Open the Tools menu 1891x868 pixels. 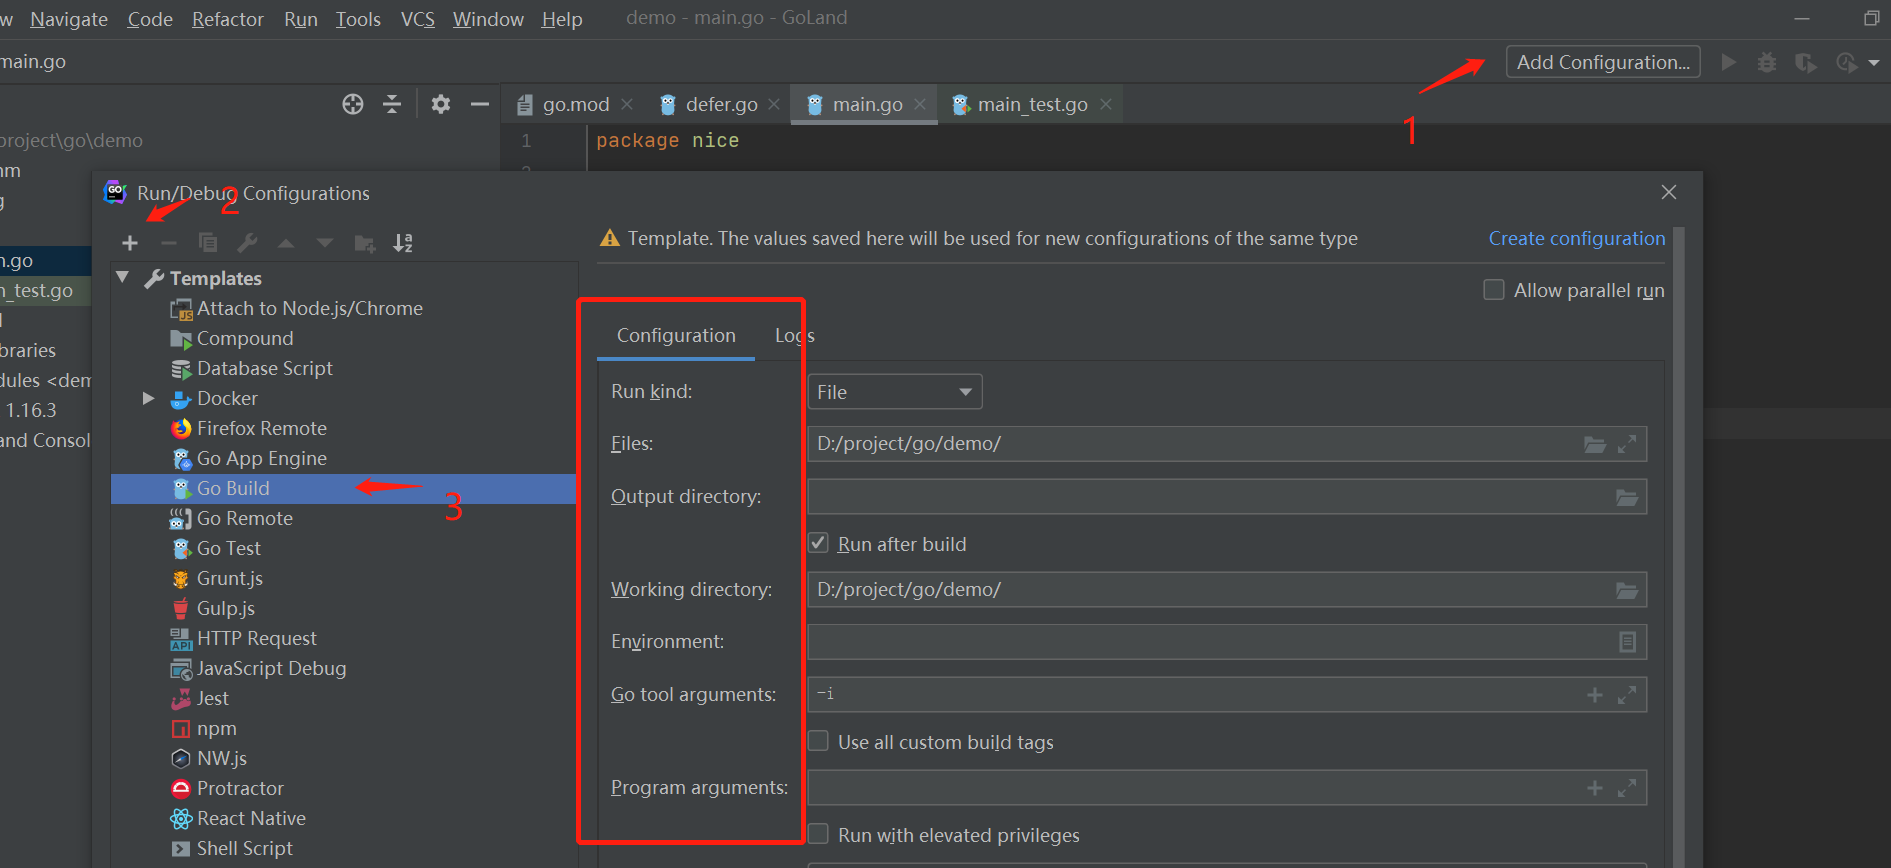pos(358,19)
